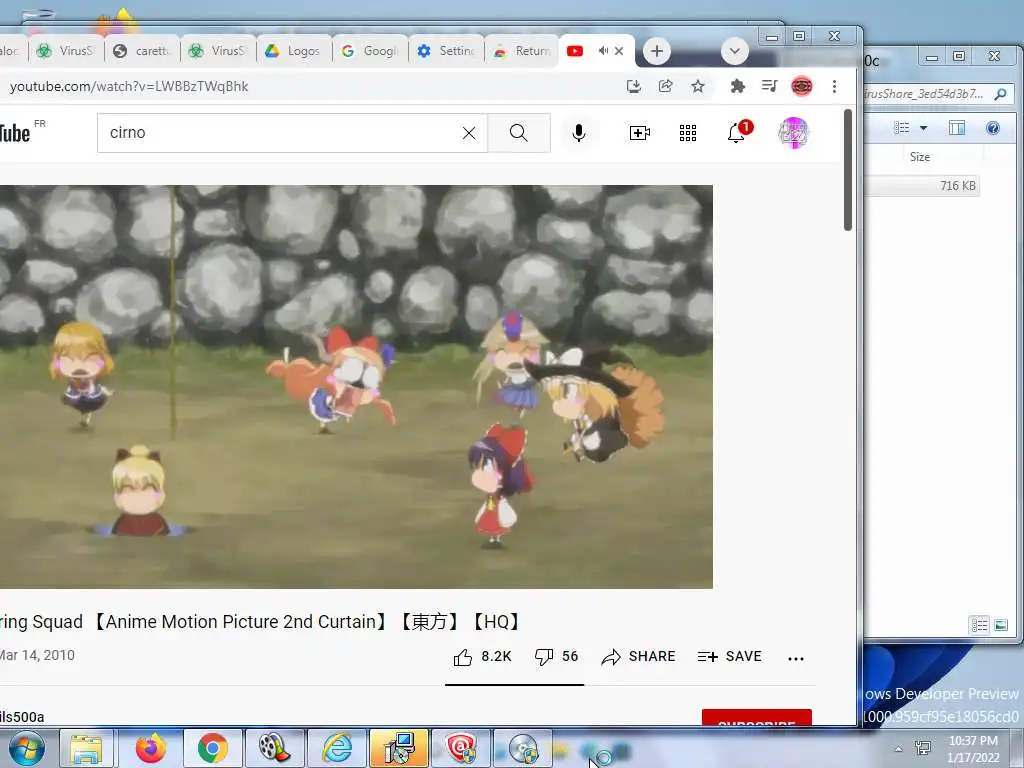The width and height of the screenshot is (1024, 768).
Task: Open the YouTube create video icon
Action: (639, 133)
